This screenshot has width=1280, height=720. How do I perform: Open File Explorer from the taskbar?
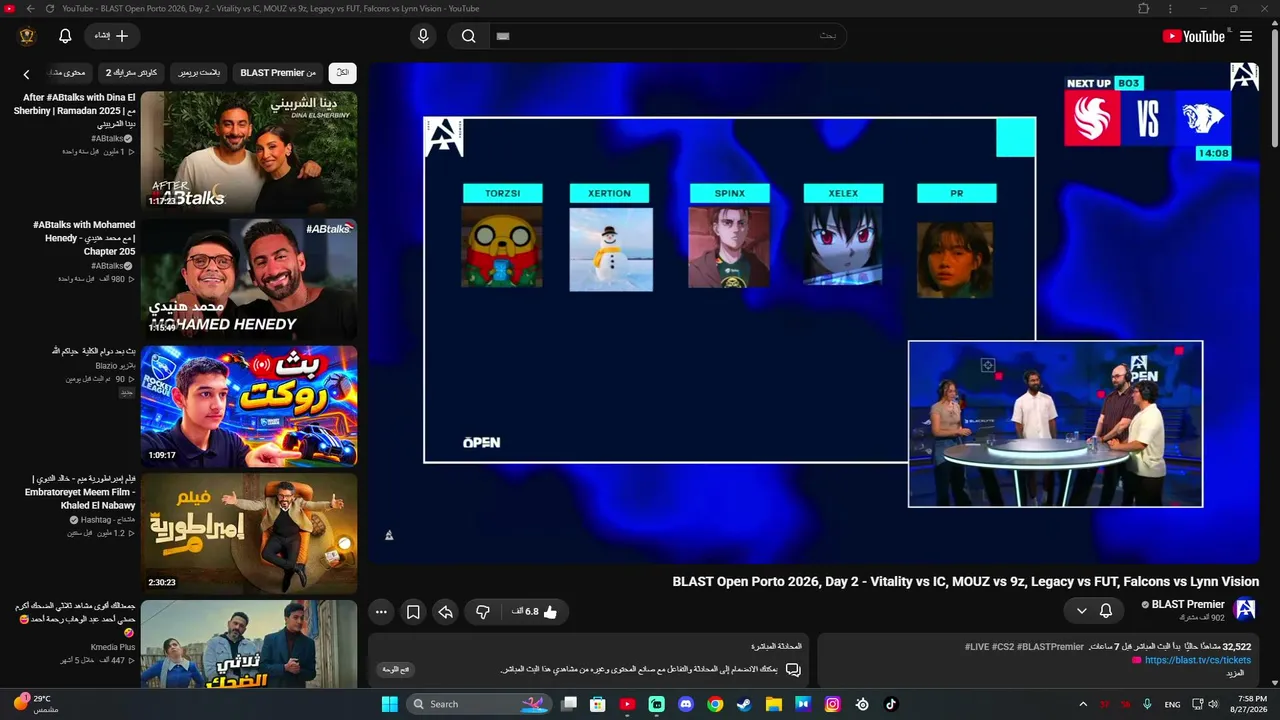pyautogui.click(x=773, y=704)
